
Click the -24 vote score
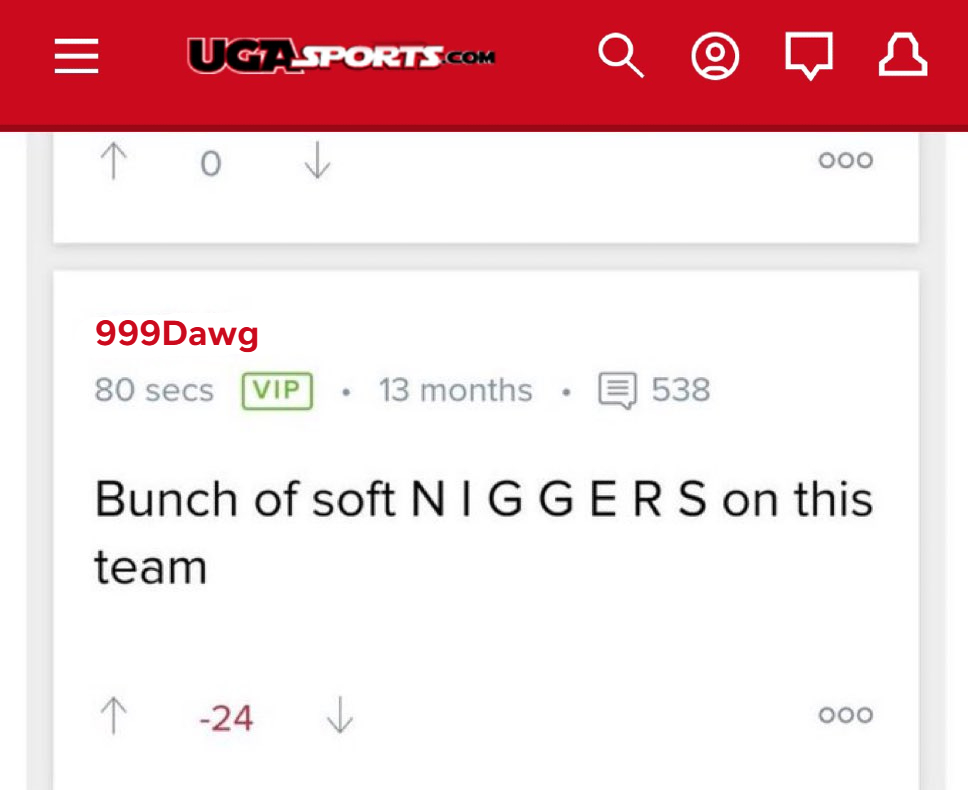(x=226, y=718)
